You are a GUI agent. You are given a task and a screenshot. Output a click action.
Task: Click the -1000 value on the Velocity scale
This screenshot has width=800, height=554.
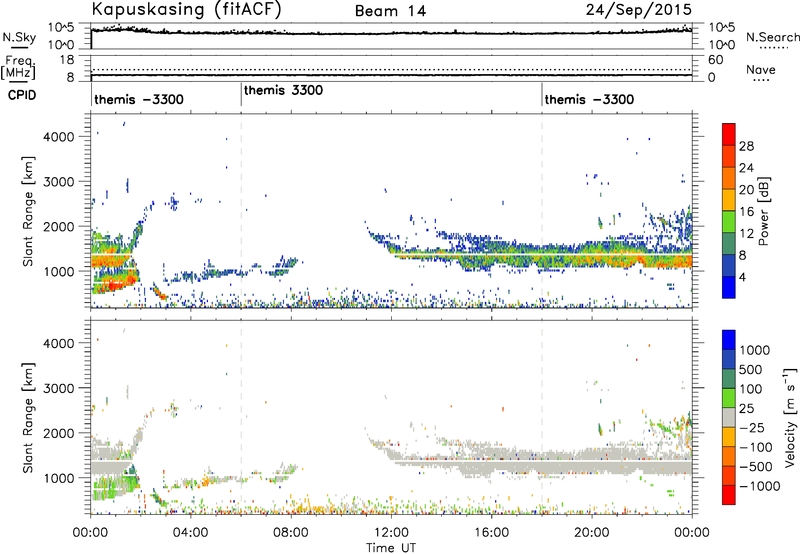pos(759,486)
